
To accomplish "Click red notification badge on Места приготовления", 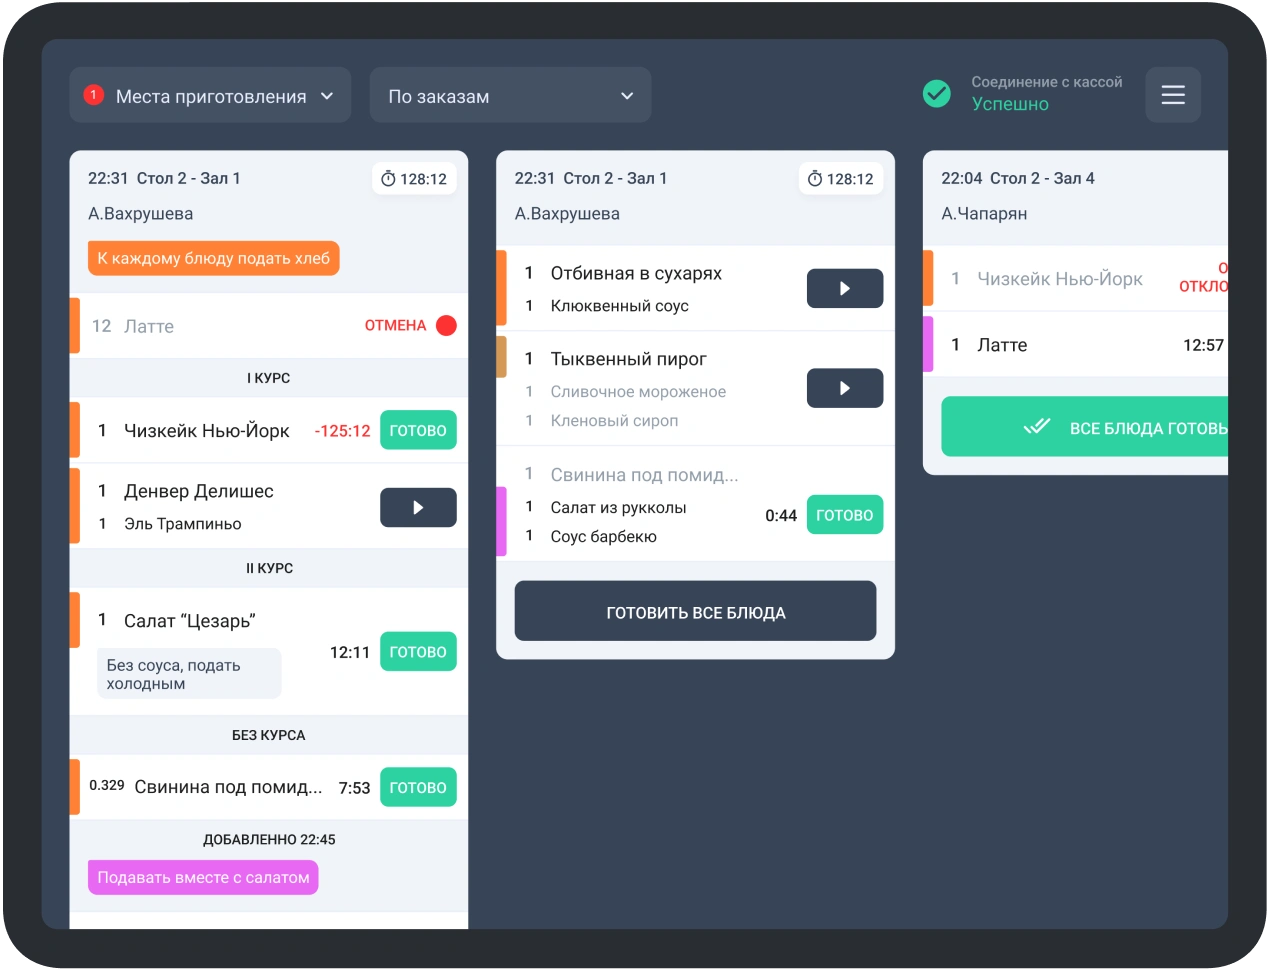I will coord(93,95).
